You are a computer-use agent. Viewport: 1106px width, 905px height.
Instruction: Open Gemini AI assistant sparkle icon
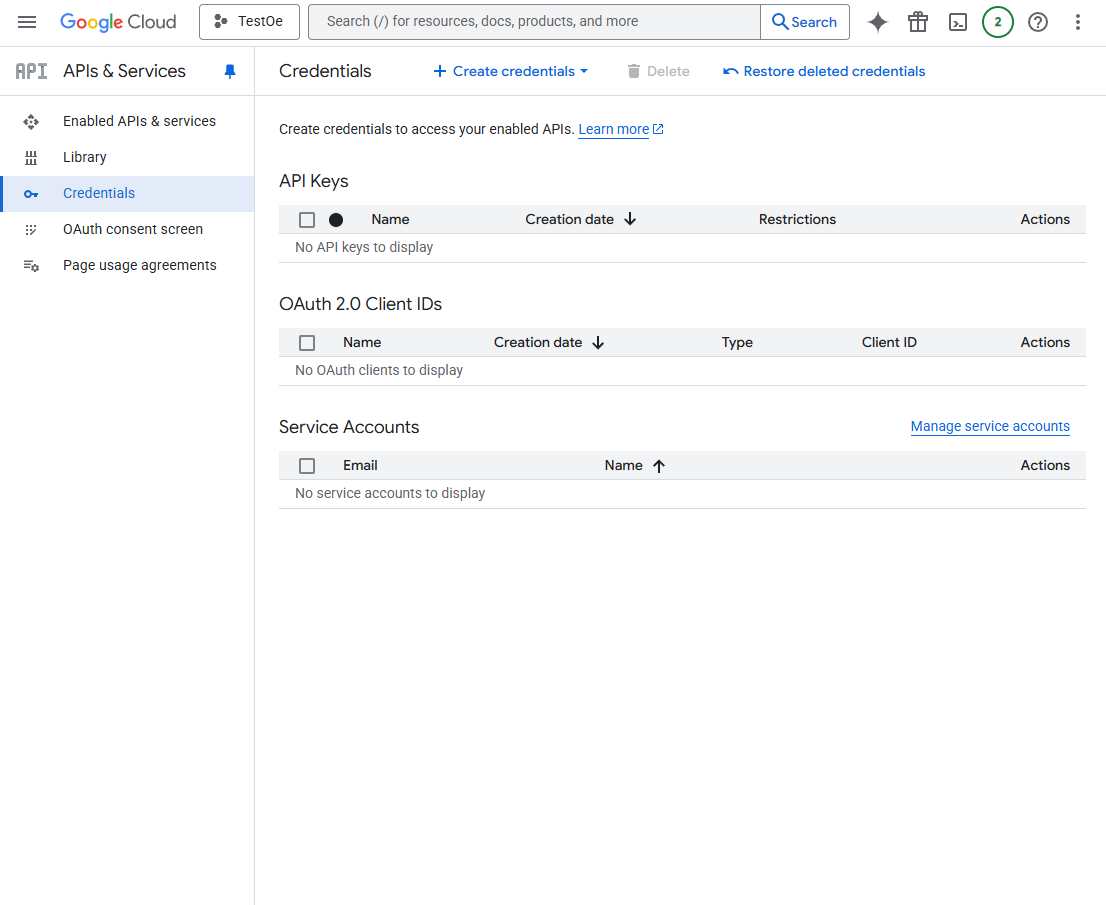(x=877, y=23)
